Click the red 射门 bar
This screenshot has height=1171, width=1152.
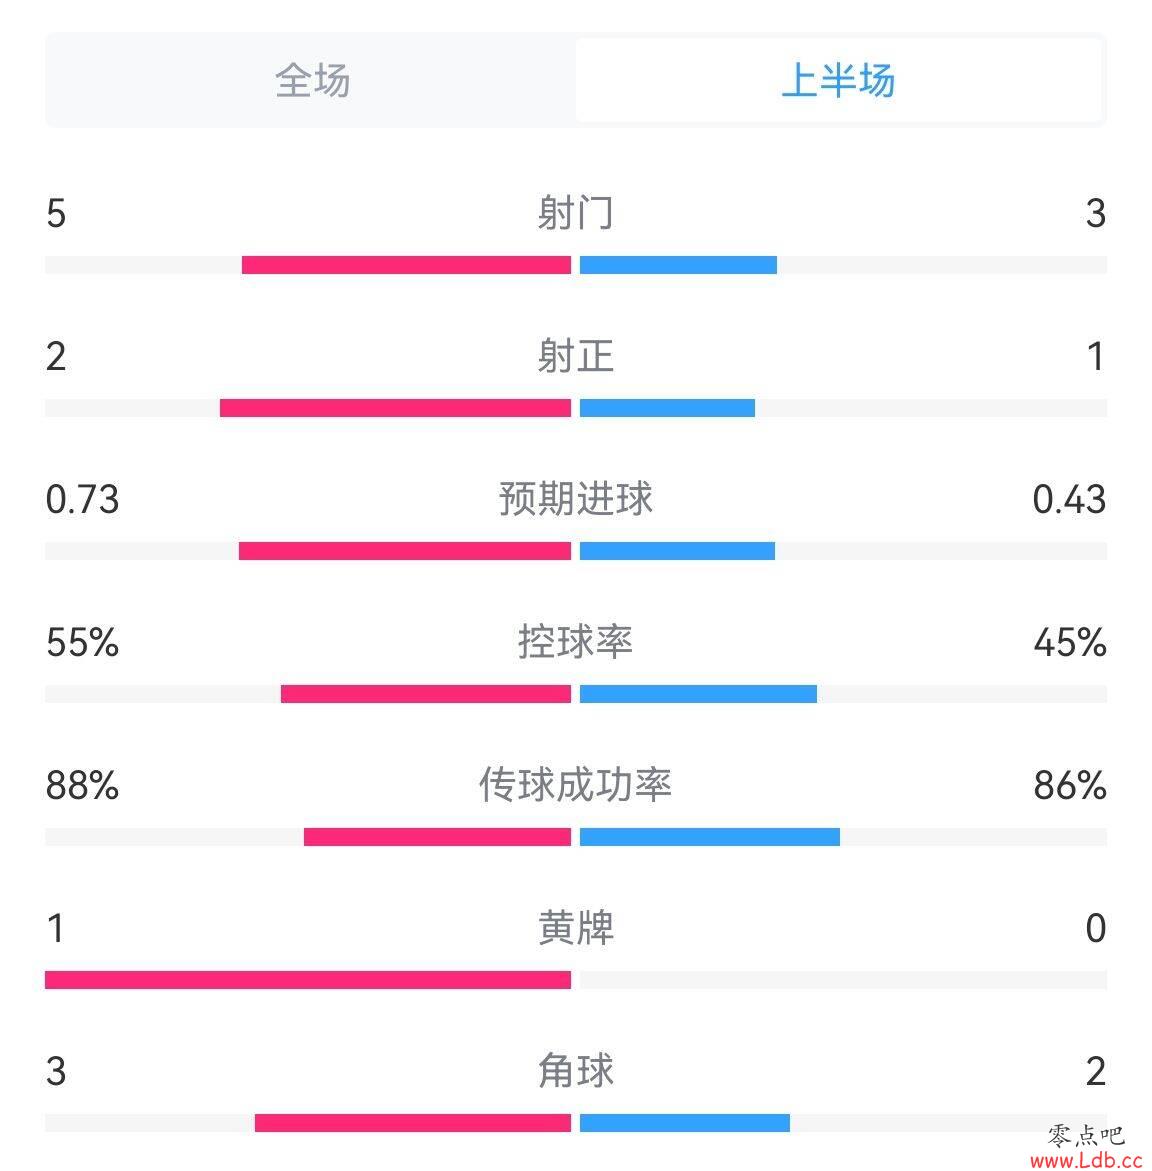(x=406, y=265)
